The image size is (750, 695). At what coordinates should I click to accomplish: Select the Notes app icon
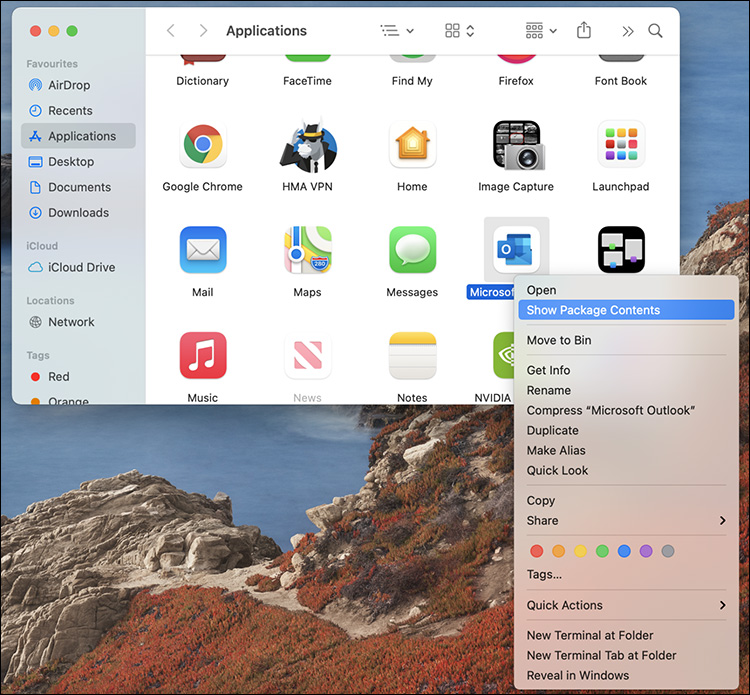pos(412,355)
